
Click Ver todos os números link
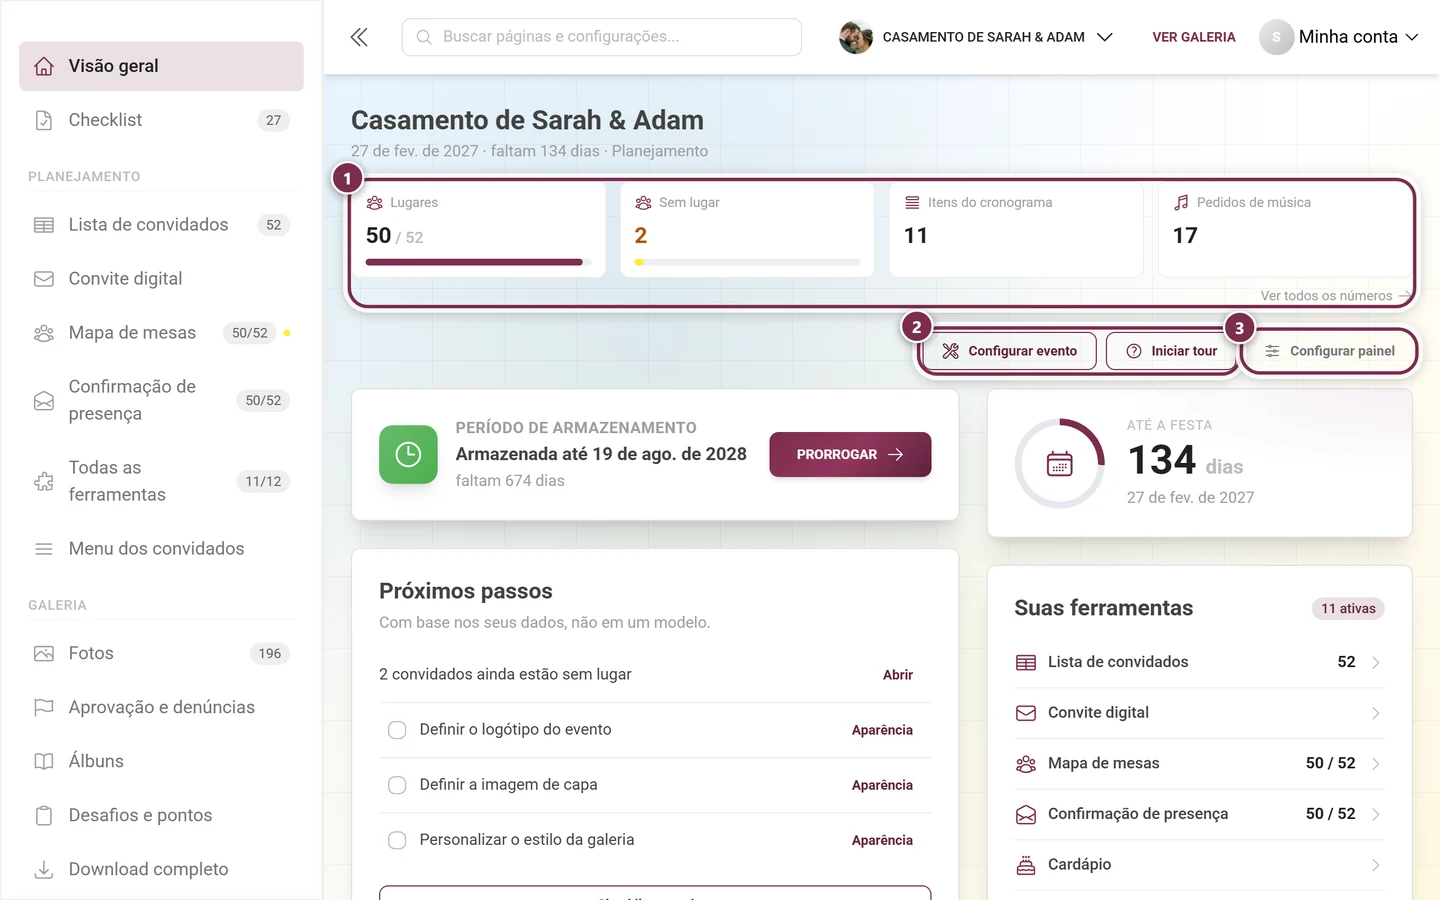coord(1336,296)
